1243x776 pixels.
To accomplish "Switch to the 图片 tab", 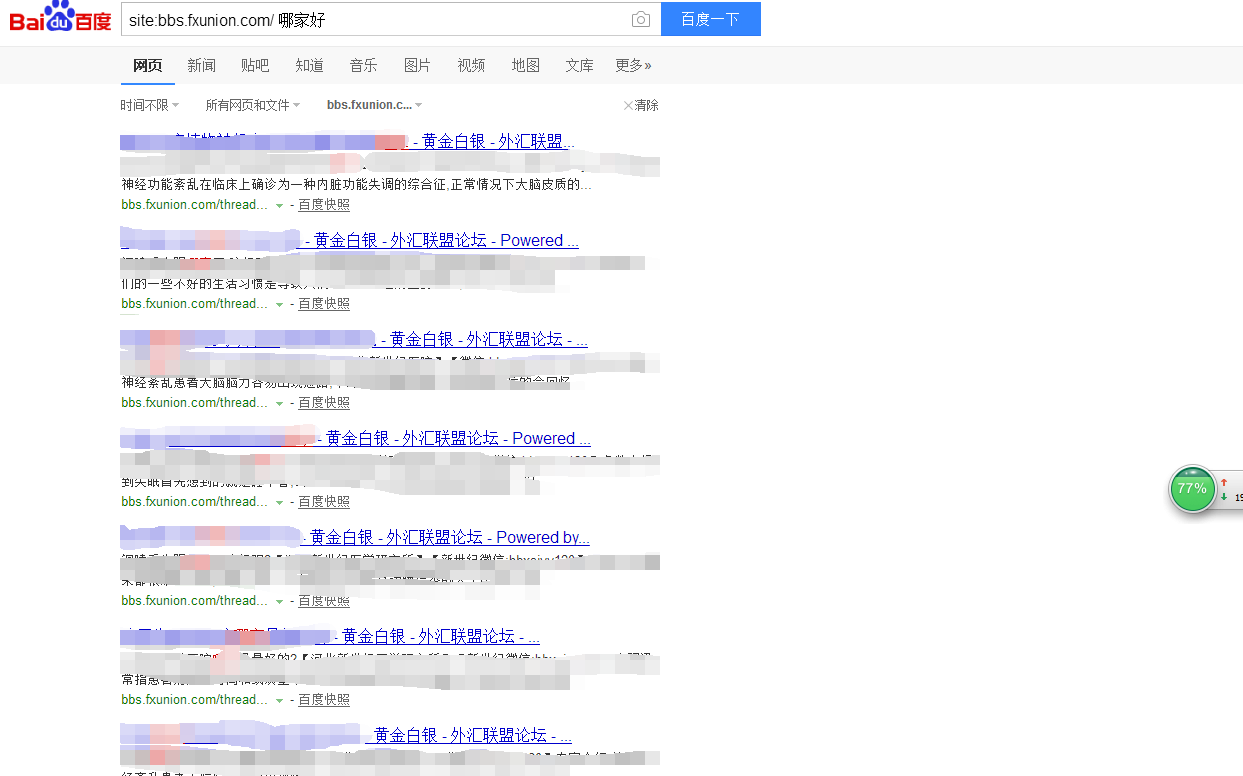I will [x=417, y=65].
